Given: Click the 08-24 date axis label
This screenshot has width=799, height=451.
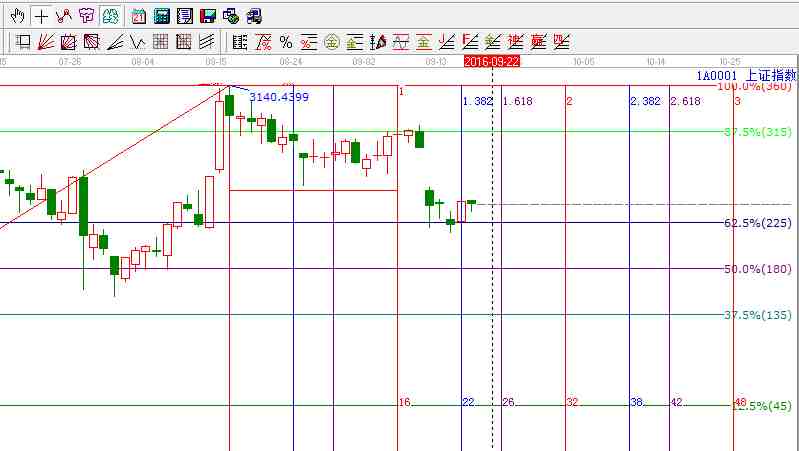Looking at the screenshot, I should 290,62.
